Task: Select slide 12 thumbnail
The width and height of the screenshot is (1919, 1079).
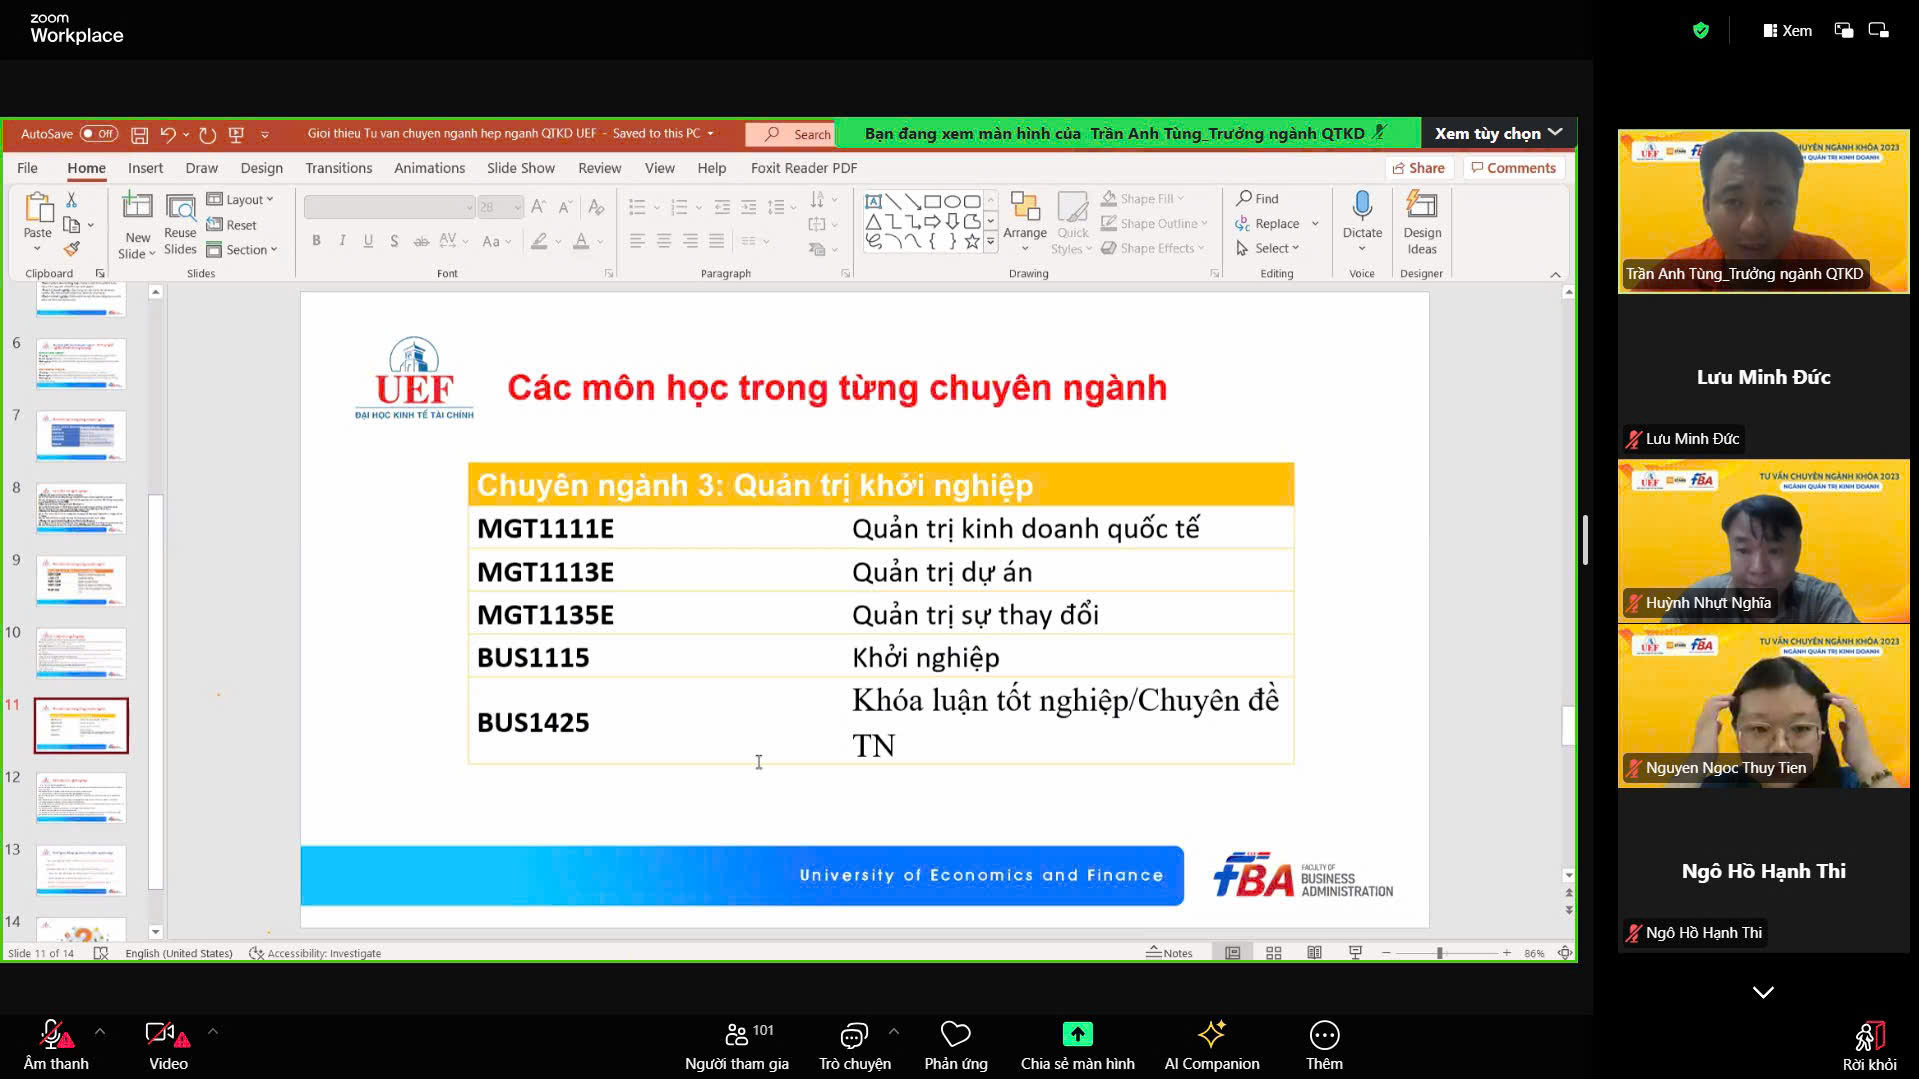Action: click(x=81, y=798)
